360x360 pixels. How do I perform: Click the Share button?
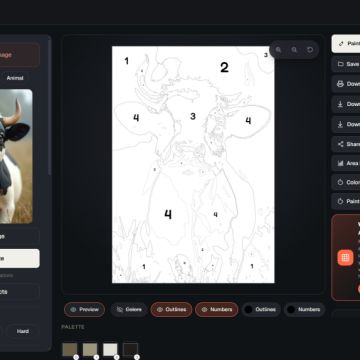click(346, 144)
